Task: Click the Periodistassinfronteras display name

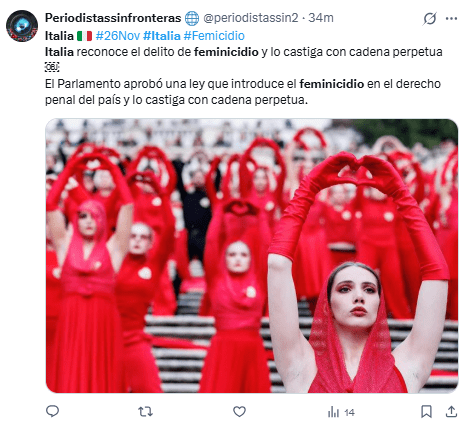Action: (113, 18)
